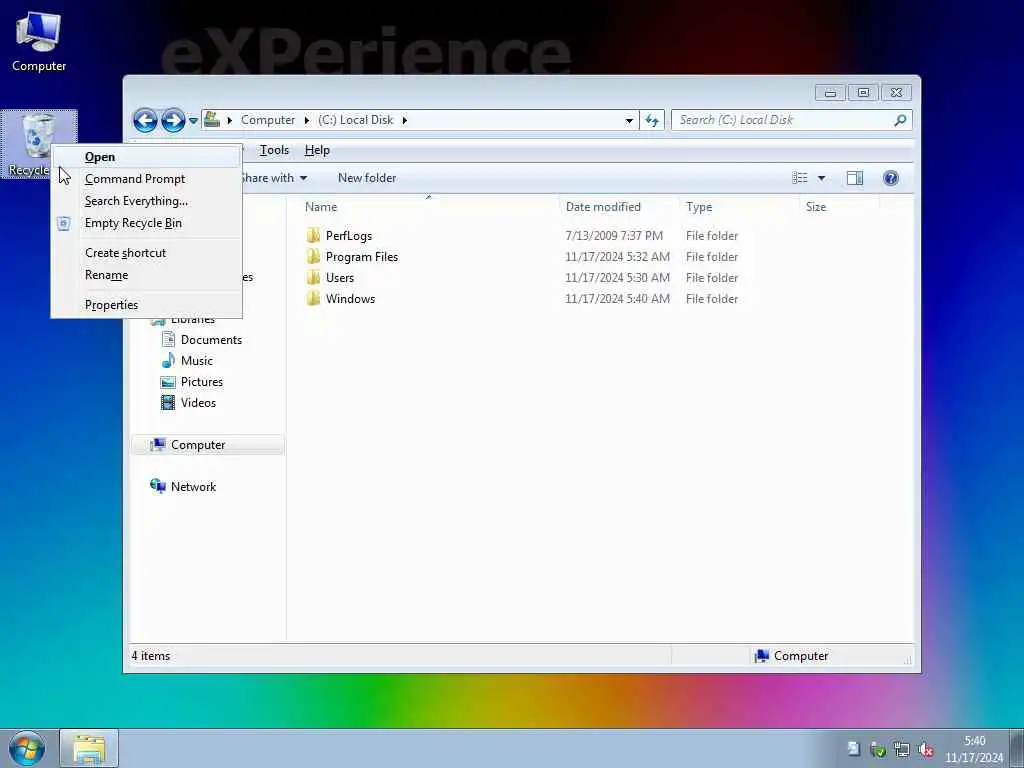Click the Users folder name
Viewport: 1024px width, 768px height.
tap(340, 278)
